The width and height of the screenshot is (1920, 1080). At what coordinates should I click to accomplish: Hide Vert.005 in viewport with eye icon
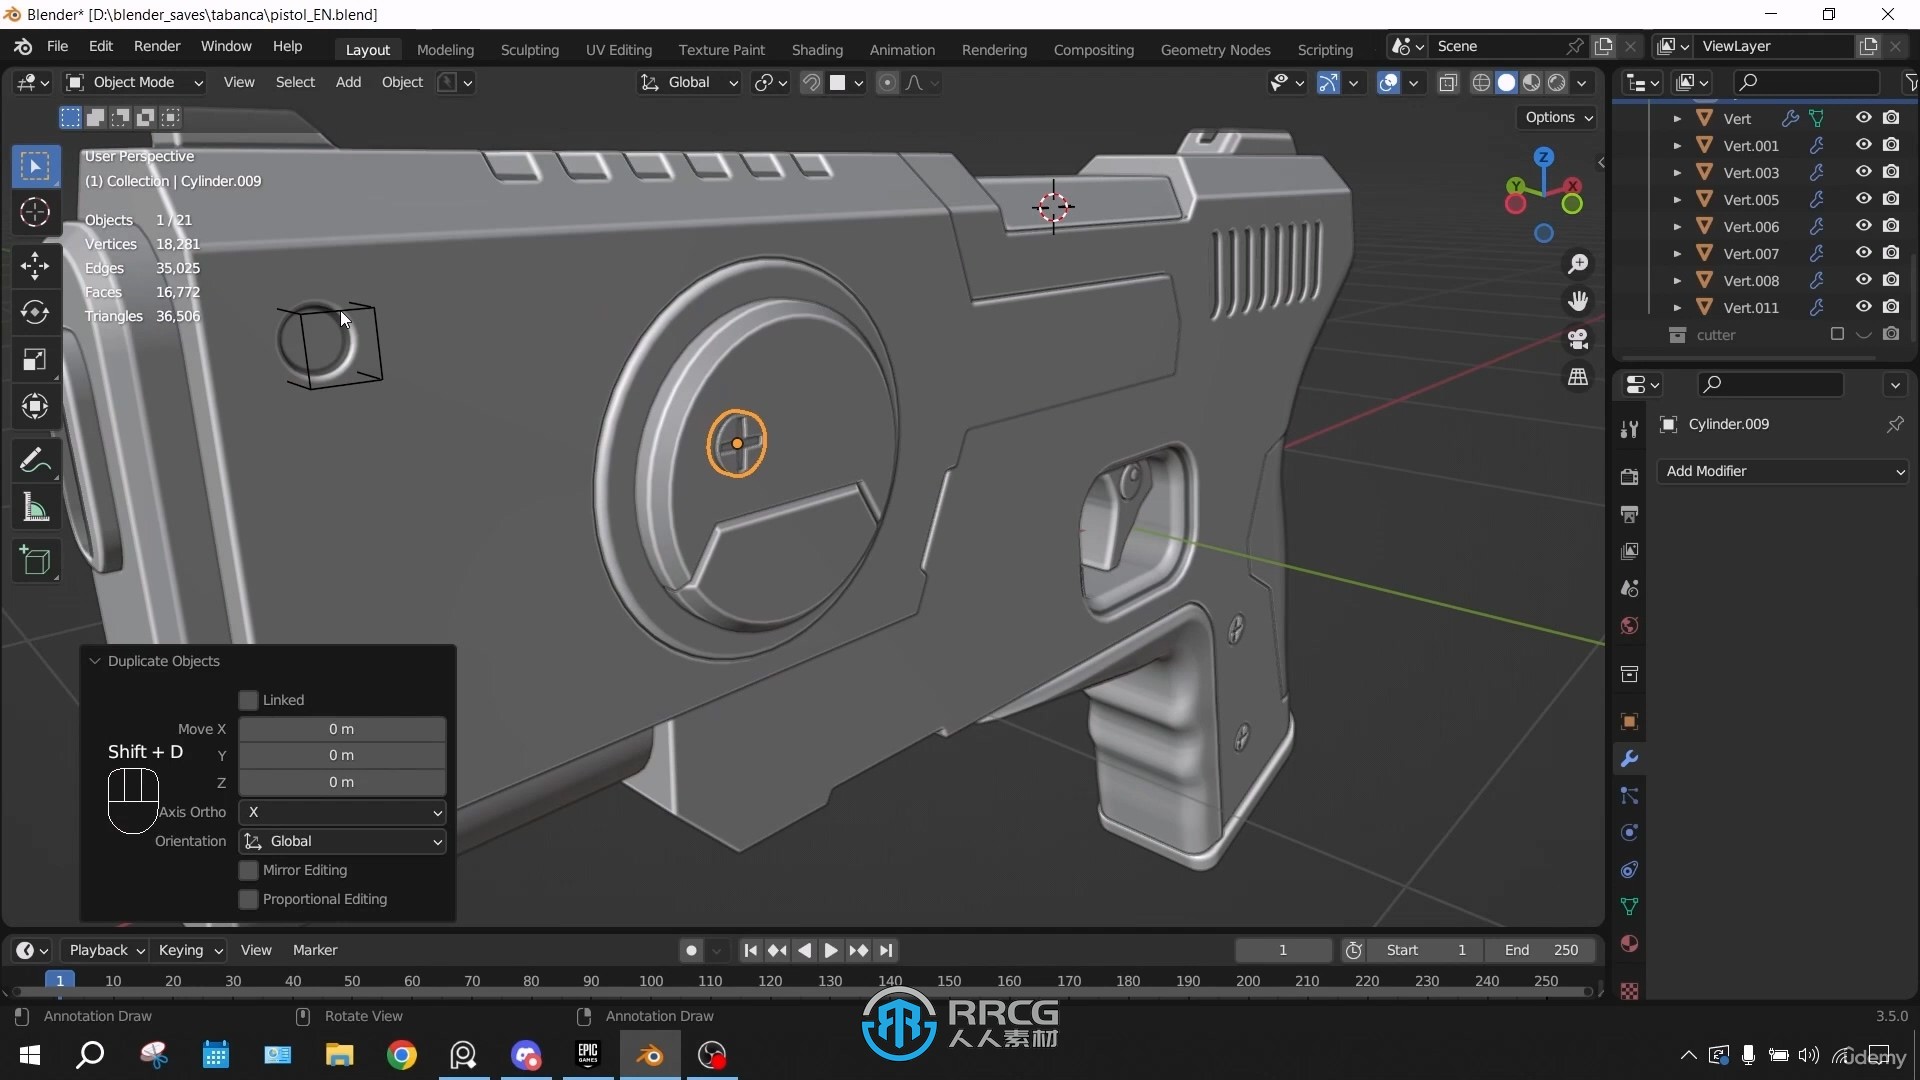tap(1863, 199)
